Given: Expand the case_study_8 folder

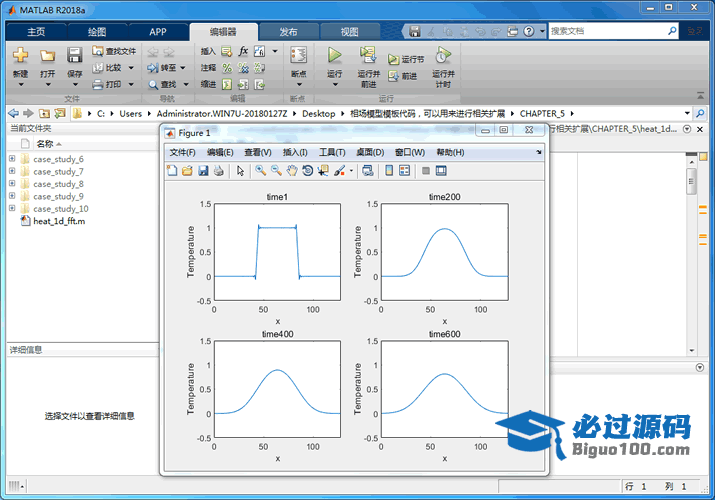Looking at the screenshot, I should click(x=12, y=183).
